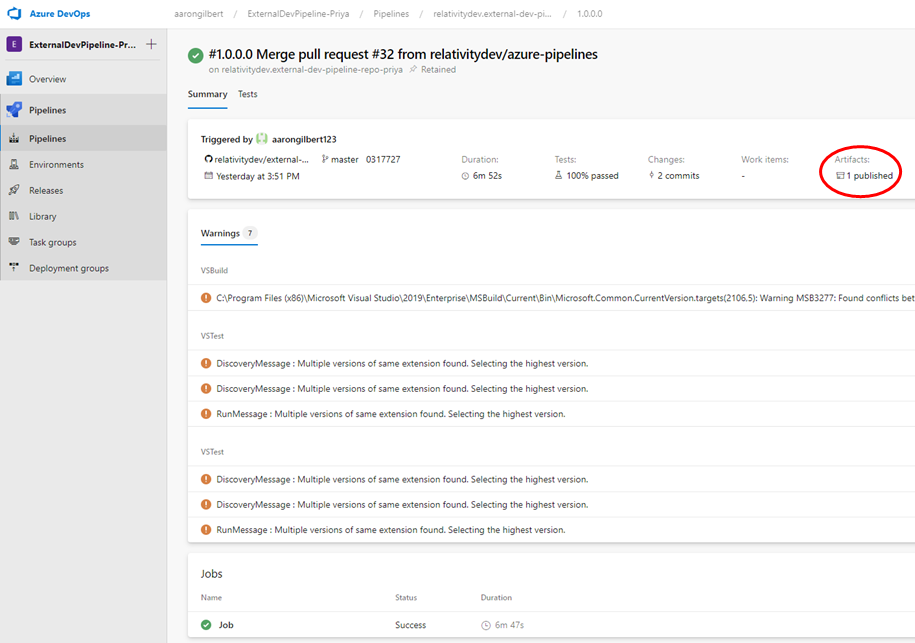Viewport: 915px width, 643px height.
Task: Click the clock icon beside 6m 47s
Action: click(x=486, y=625)
